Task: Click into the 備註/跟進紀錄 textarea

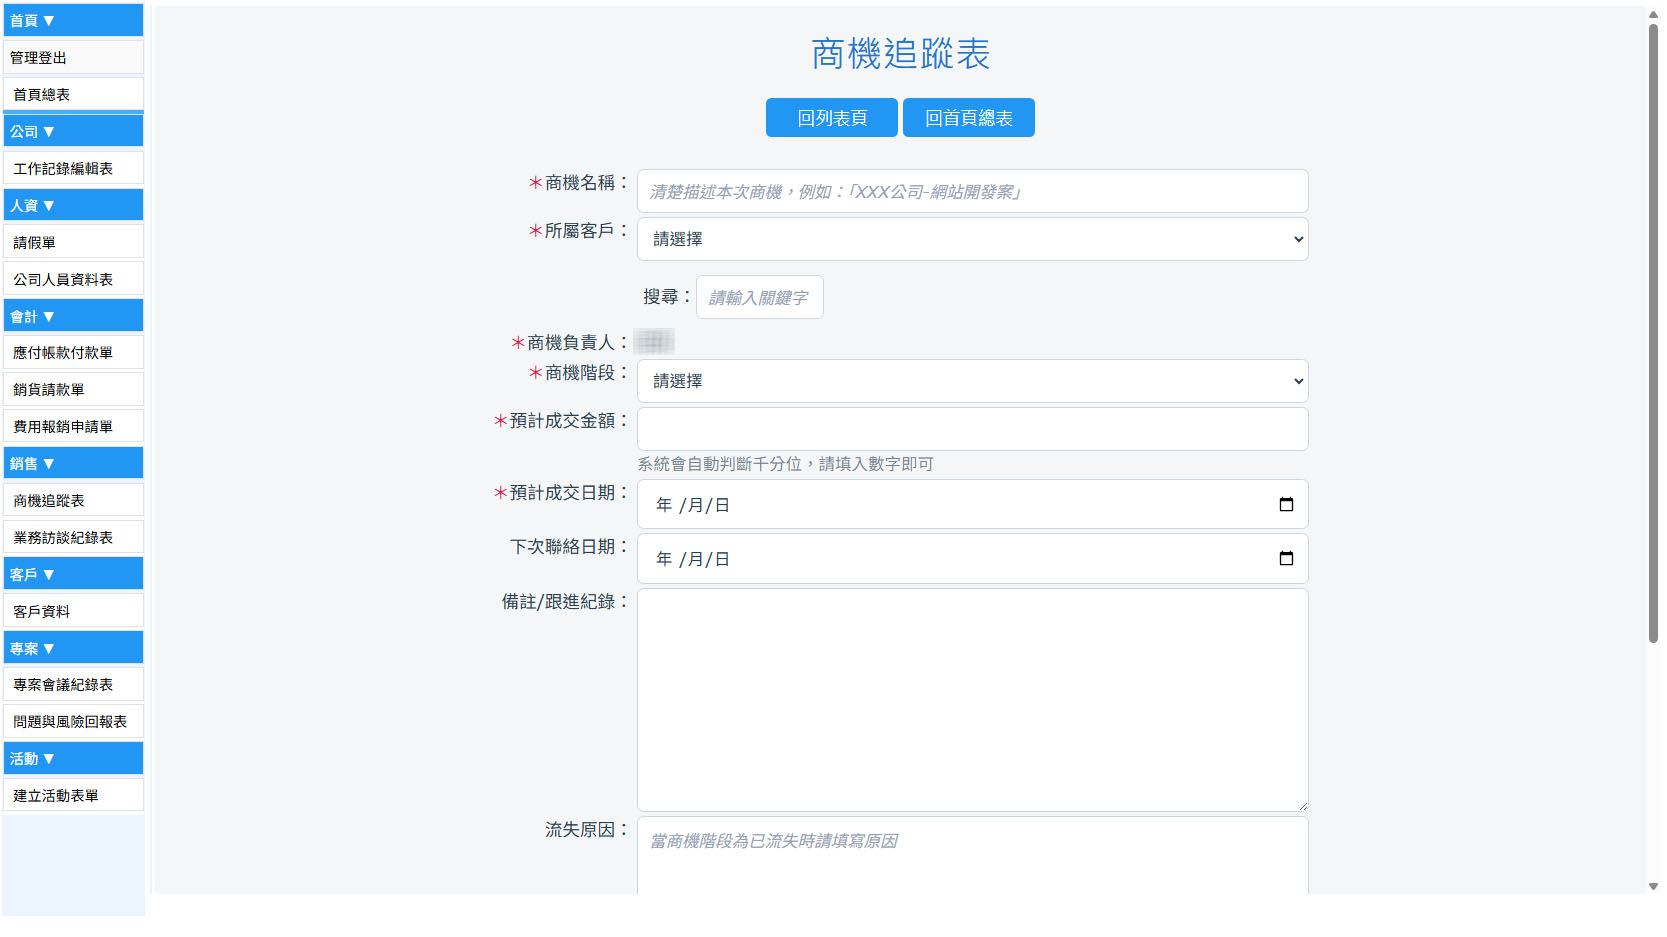Action: pyautogui.click(x=972, y=700)
